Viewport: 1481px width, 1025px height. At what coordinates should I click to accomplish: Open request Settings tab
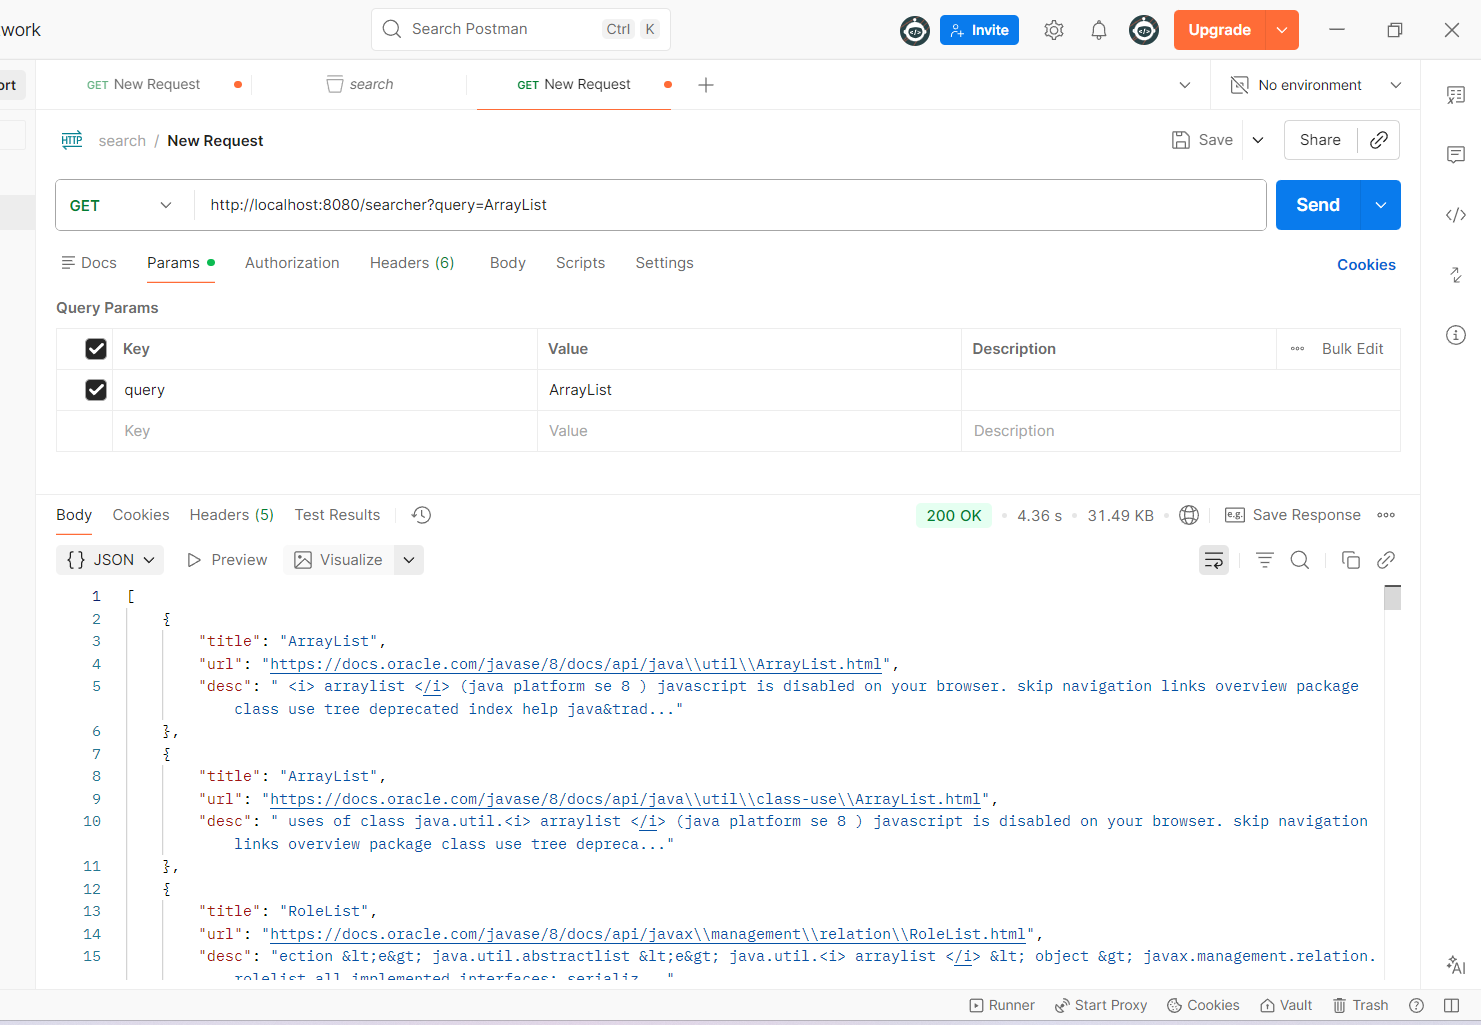pyautogui.click(x=664, y=263)
